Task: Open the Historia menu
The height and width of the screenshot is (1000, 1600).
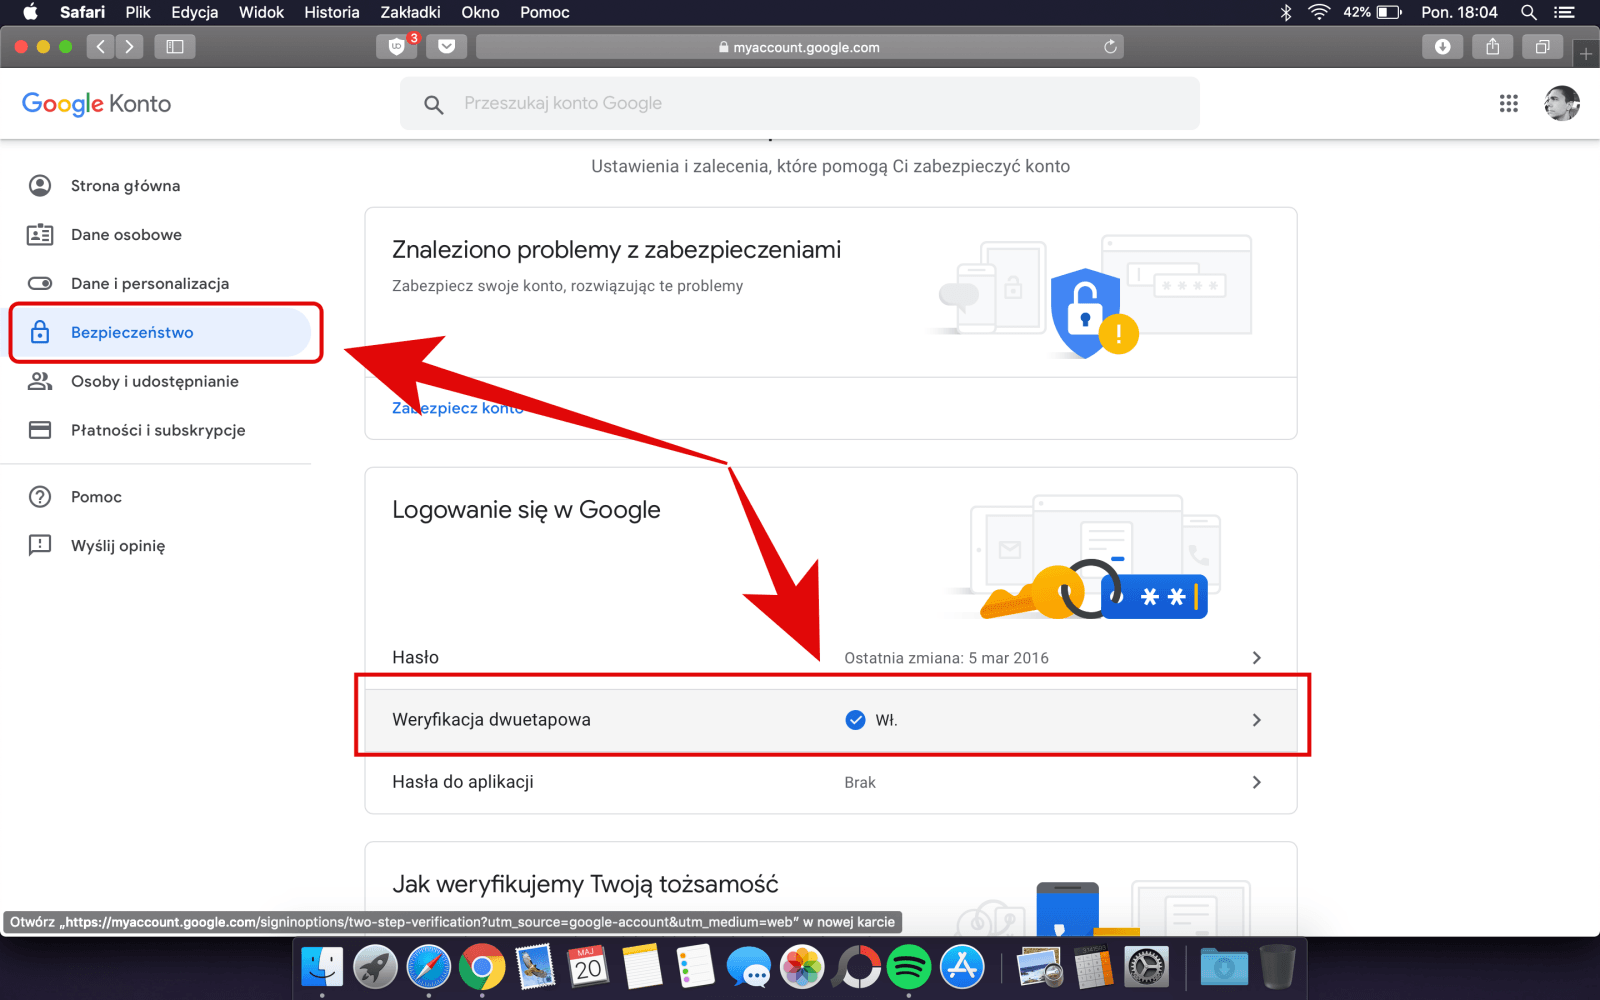Action: (x=332, y=12)
